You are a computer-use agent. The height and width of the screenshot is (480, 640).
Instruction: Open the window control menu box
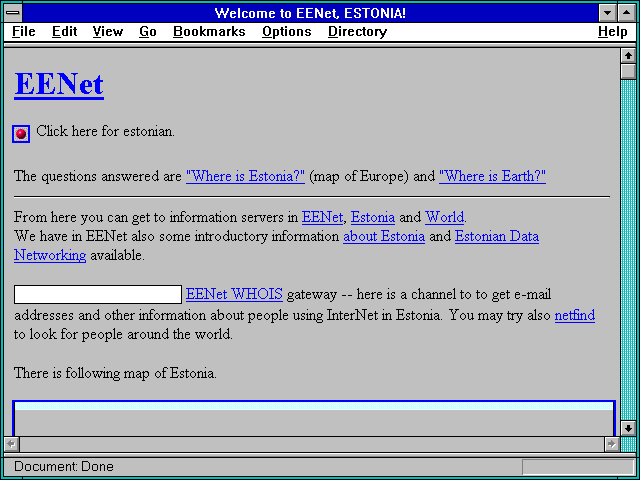click(13, 13)
